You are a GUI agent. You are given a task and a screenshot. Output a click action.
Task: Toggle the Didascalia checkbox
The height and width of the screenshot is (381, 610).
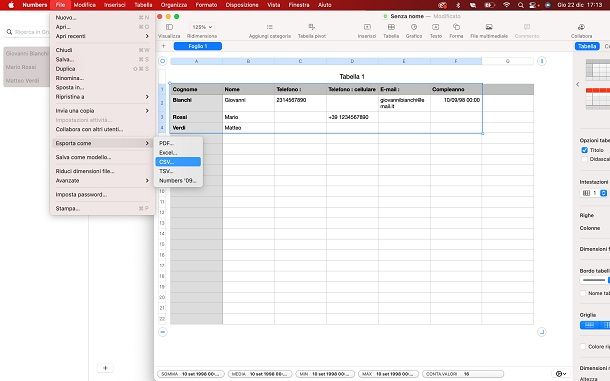tap(584, 159)
